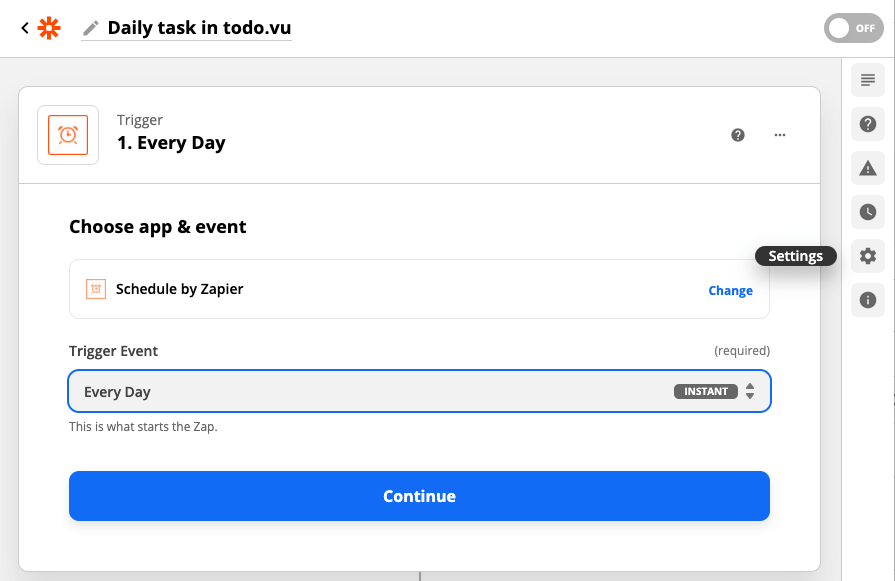895x581 pixels.
Task: Open the warning triangle issues panel
Action: (868, 168)
